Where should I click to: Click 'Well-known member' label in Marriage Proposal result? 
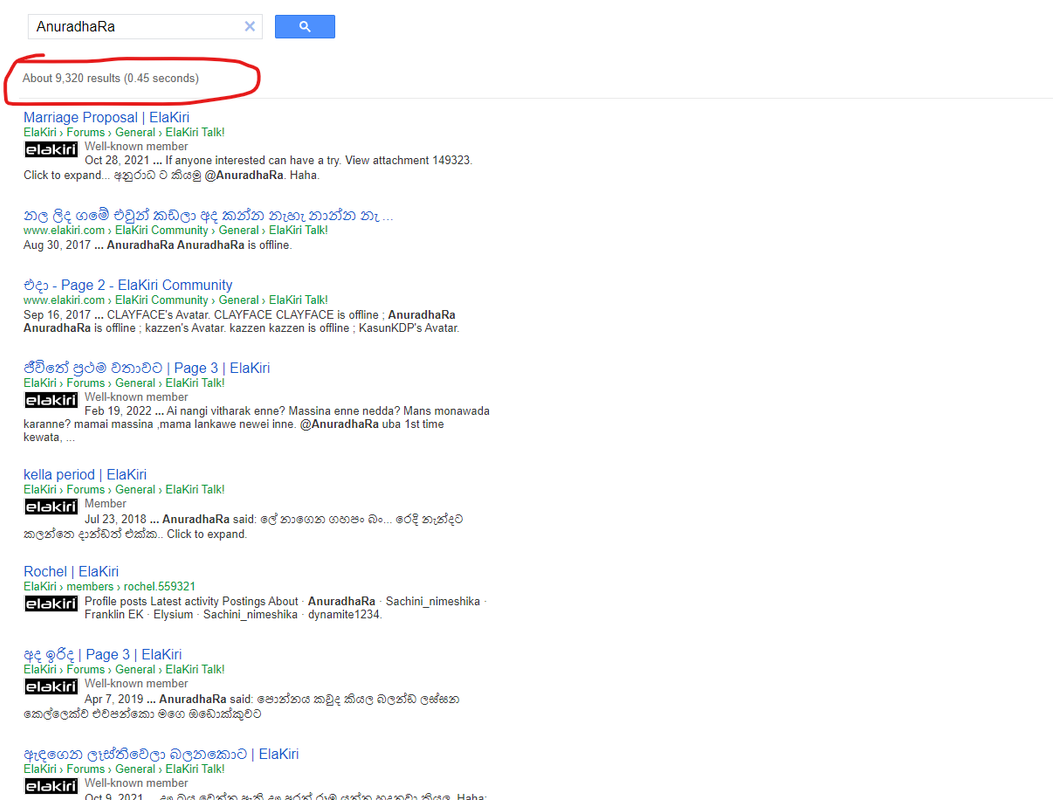click(136, 146)
